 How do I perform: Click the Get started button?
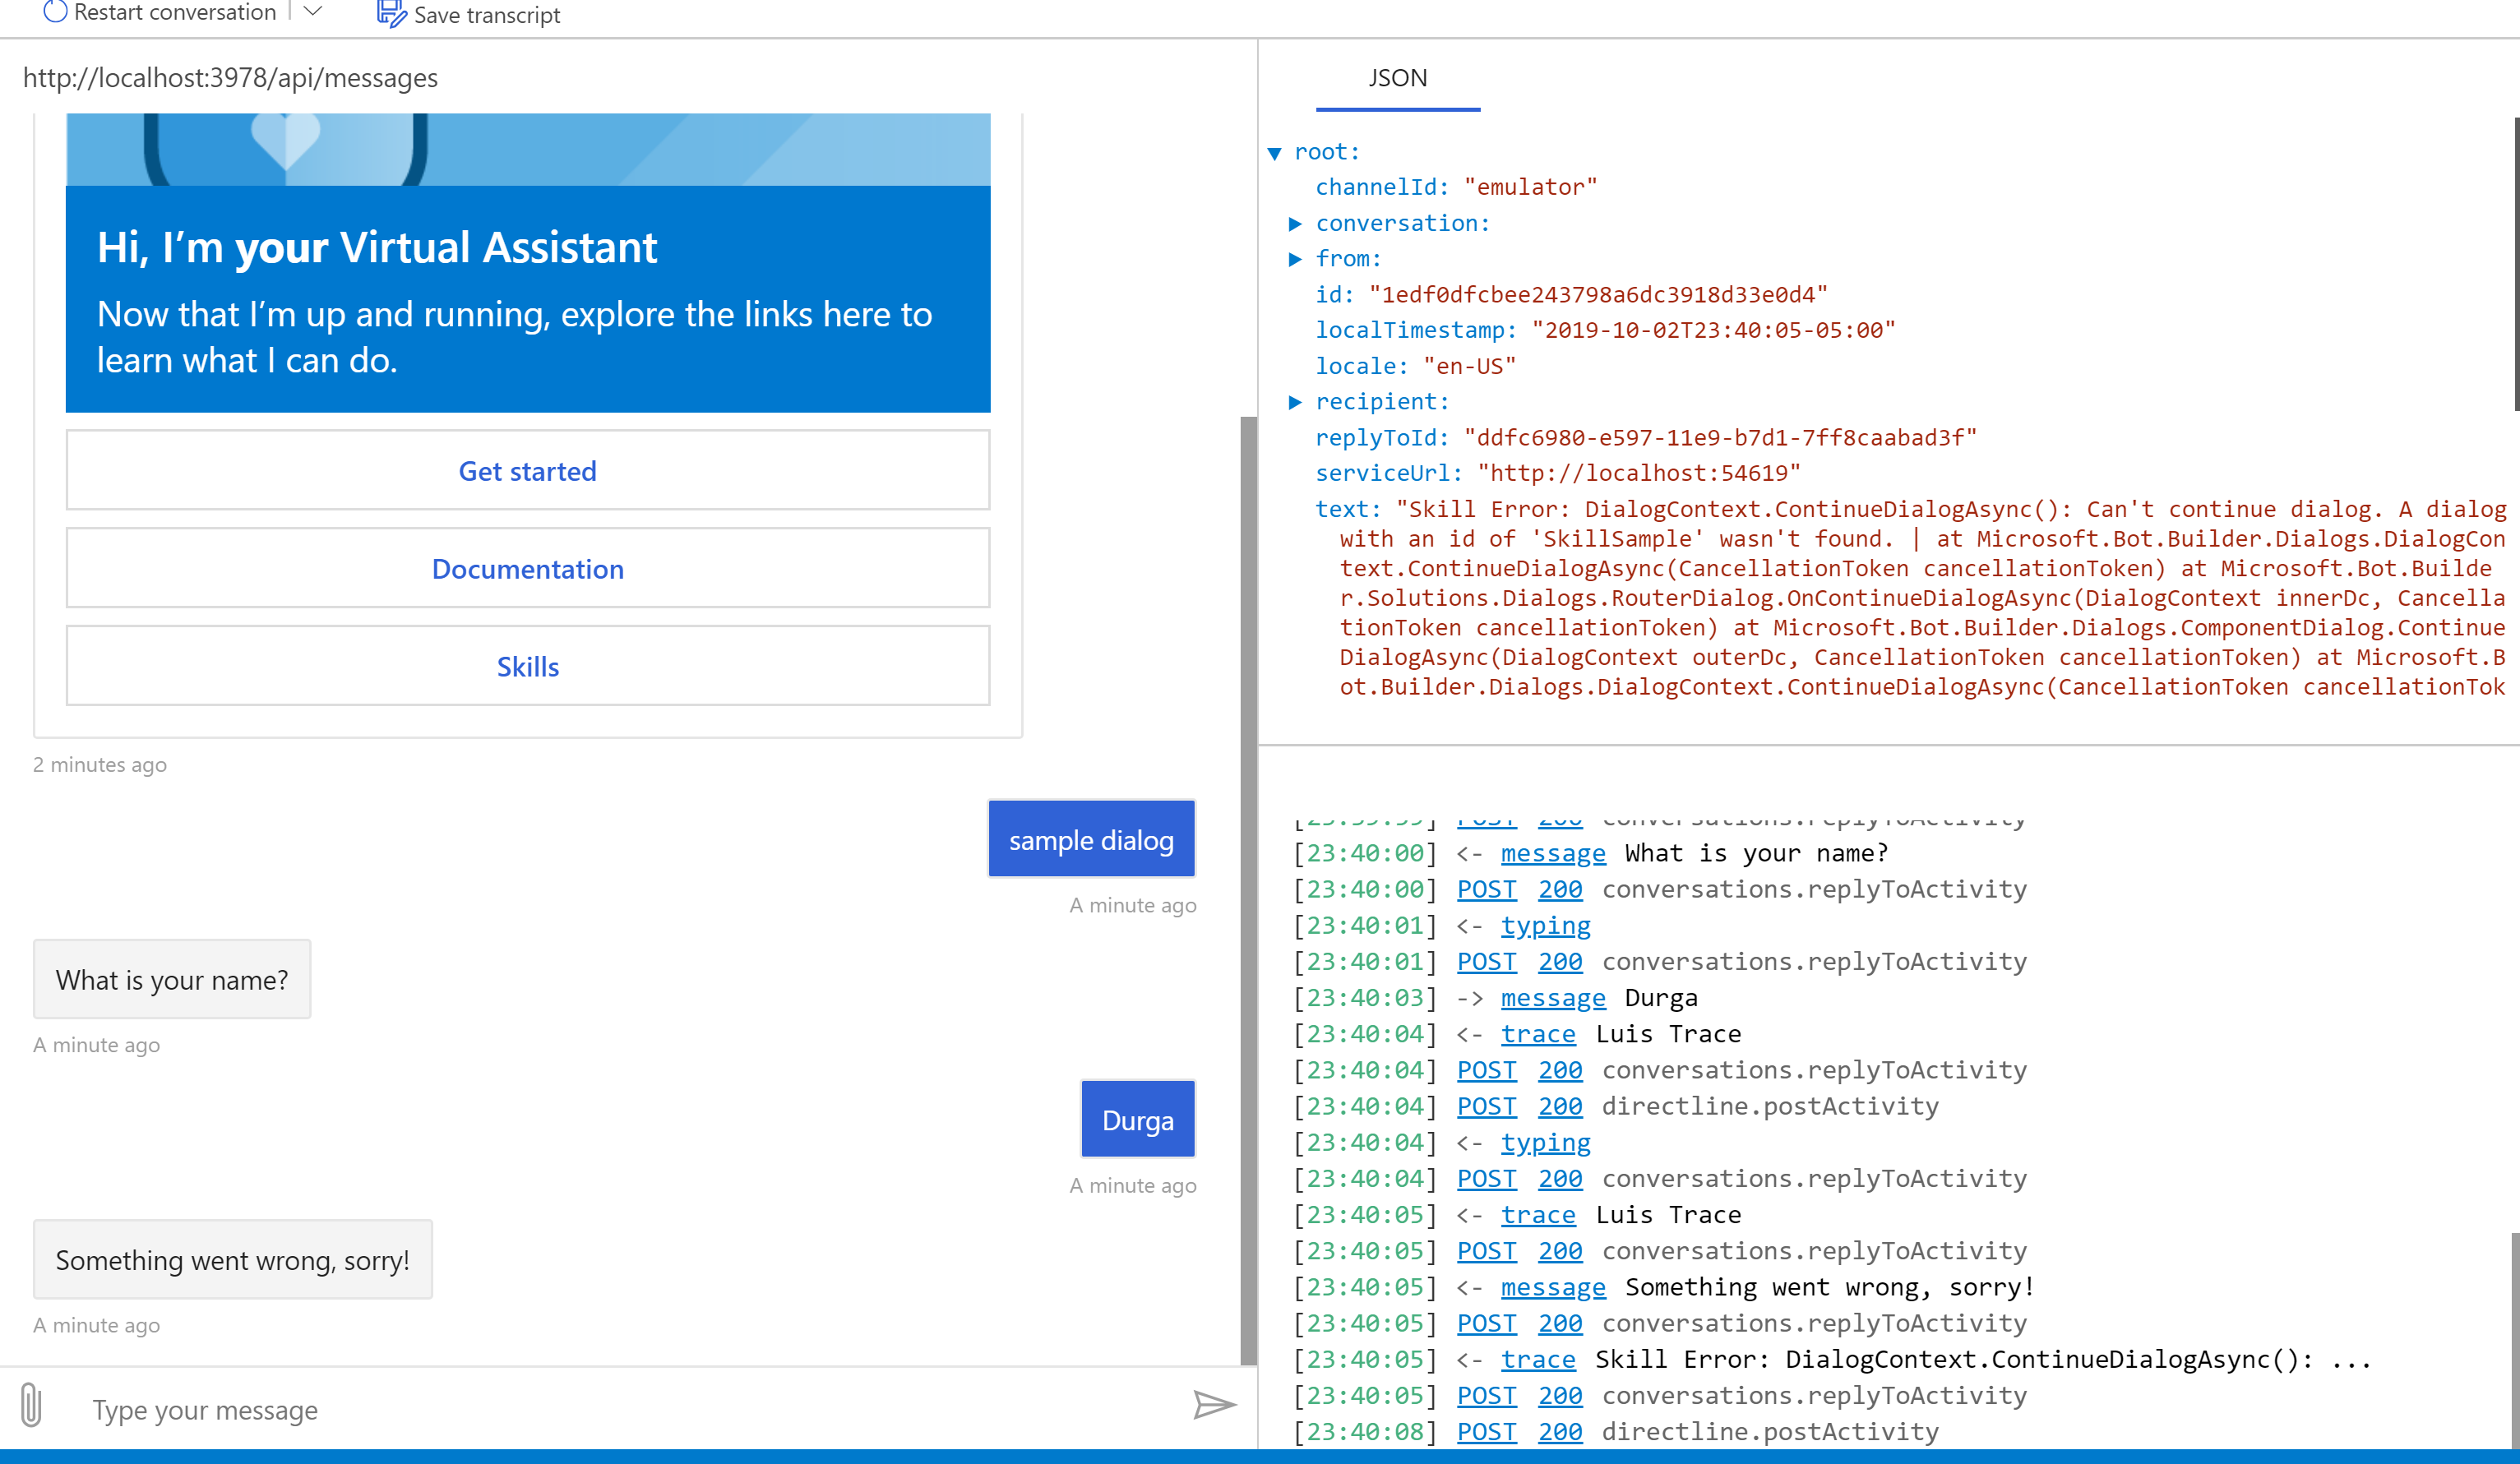(527, 470)
